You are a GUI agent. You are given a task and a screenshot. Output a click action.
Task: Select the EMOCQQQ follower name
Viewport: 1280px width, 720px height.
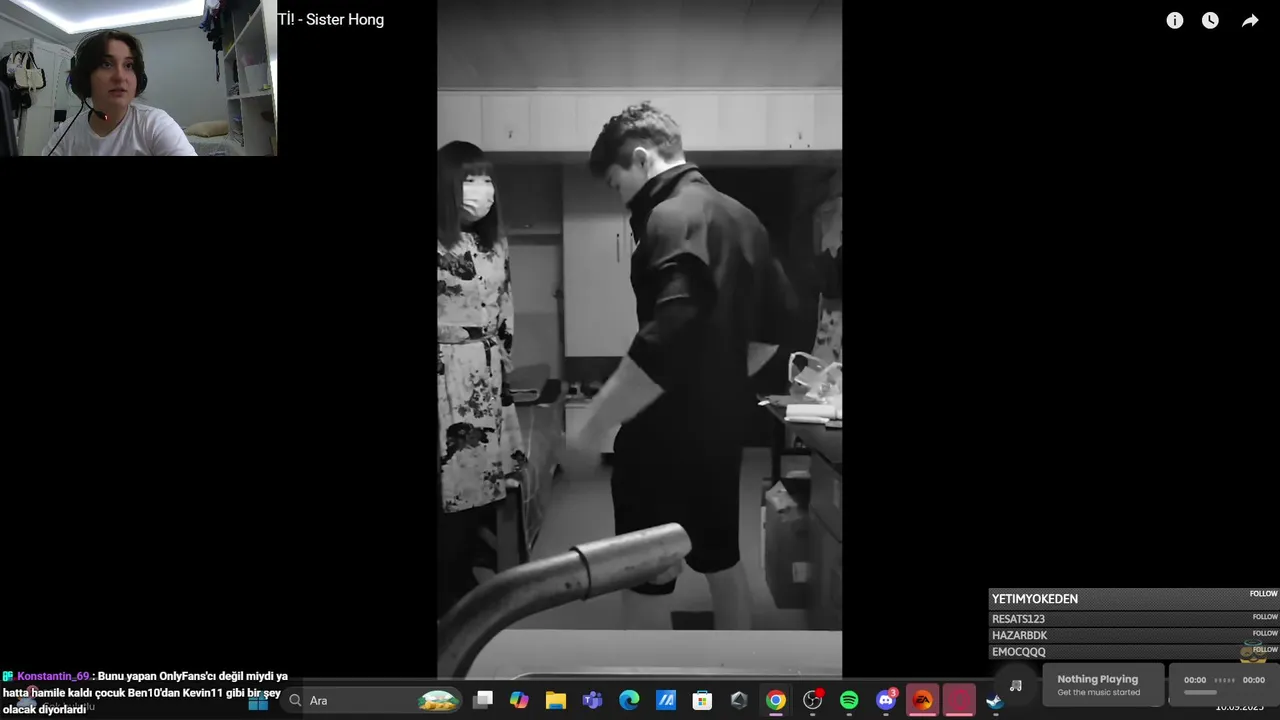[x=1019, y=652]
